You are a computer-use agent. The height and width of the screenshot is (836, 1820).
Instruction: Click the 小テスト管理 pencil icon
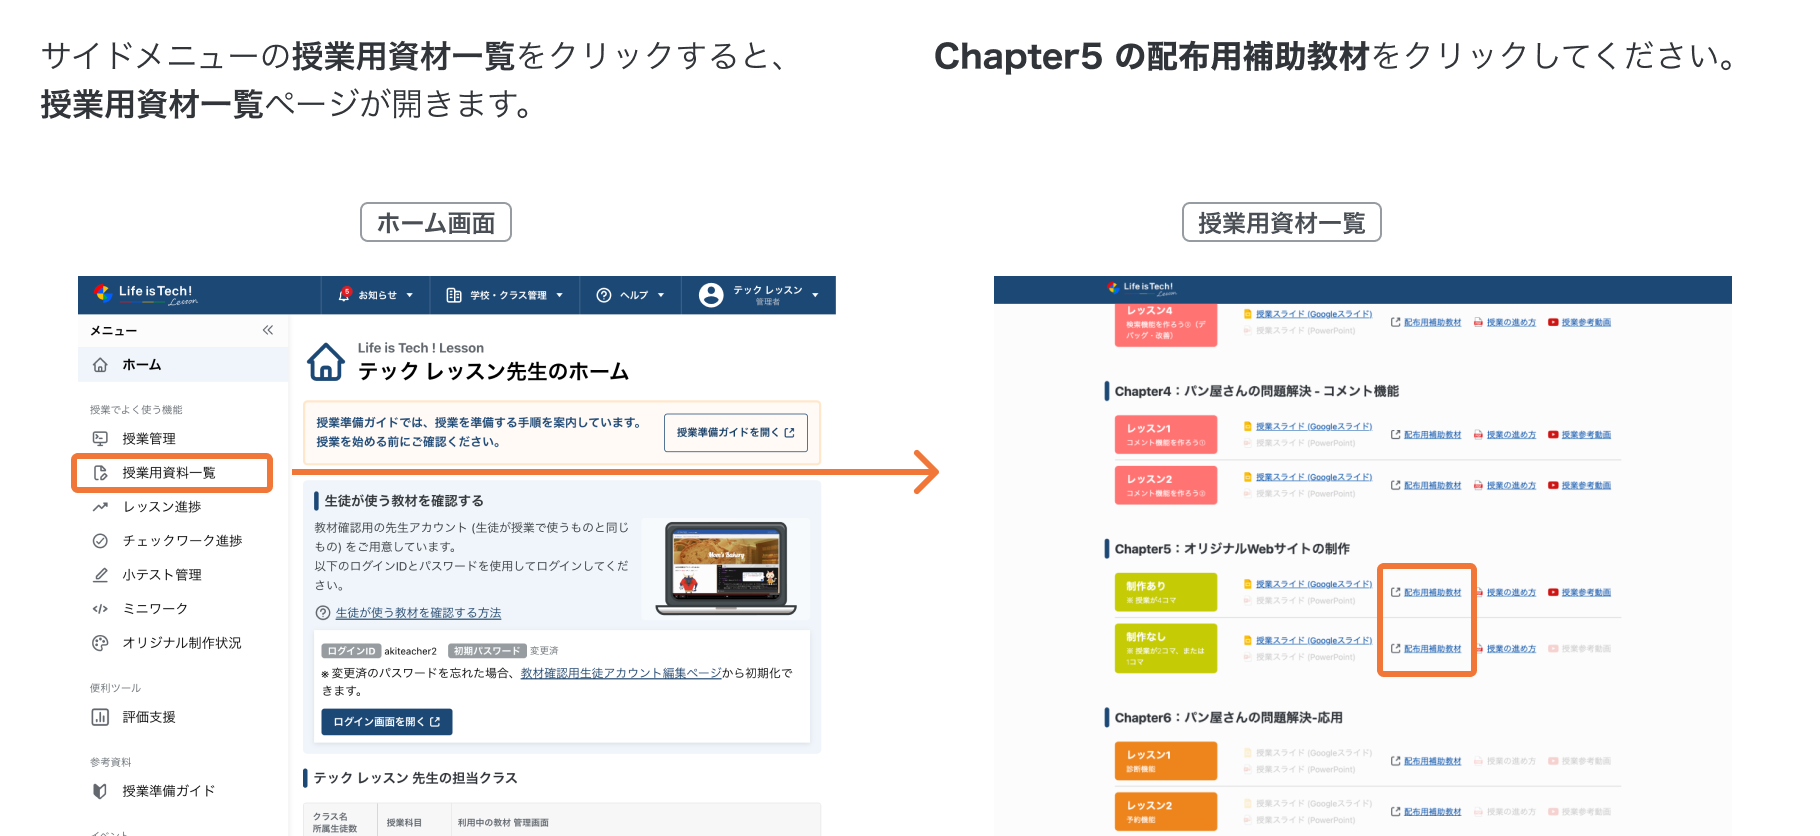(x=100, y=575)
